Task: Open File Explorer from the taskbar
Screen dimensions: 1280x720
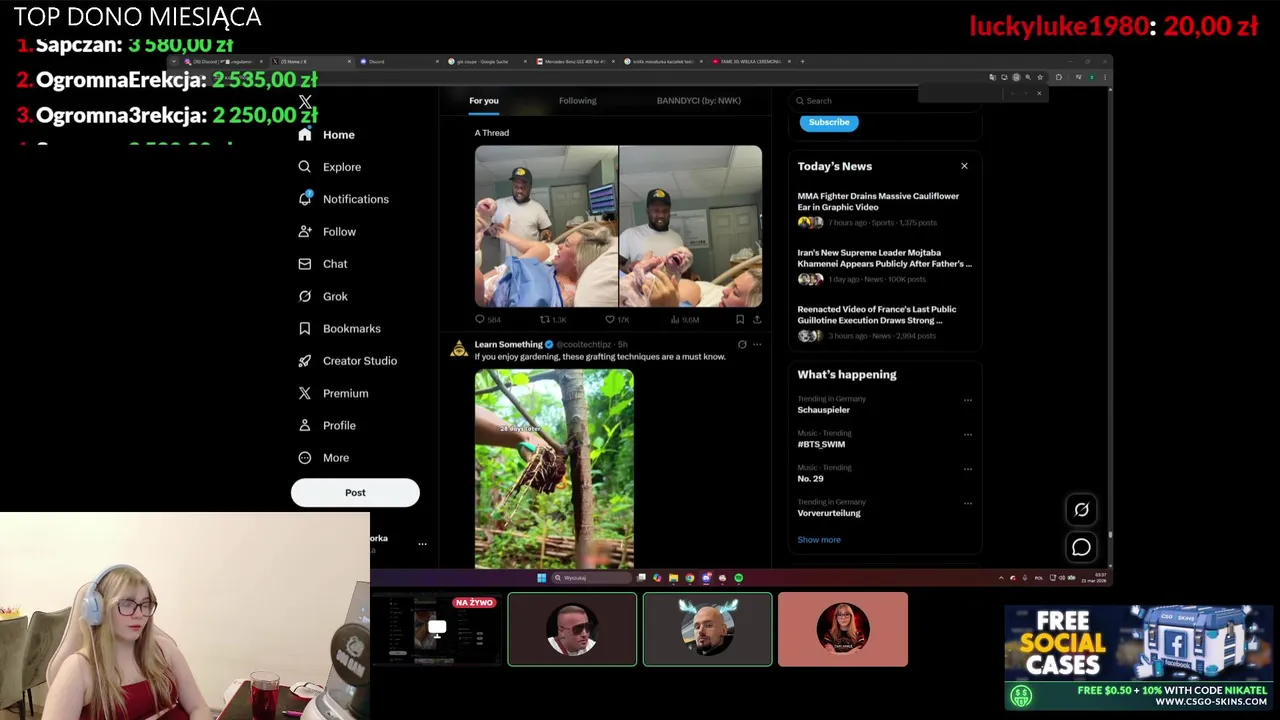Action: click(x=673, y=578)
